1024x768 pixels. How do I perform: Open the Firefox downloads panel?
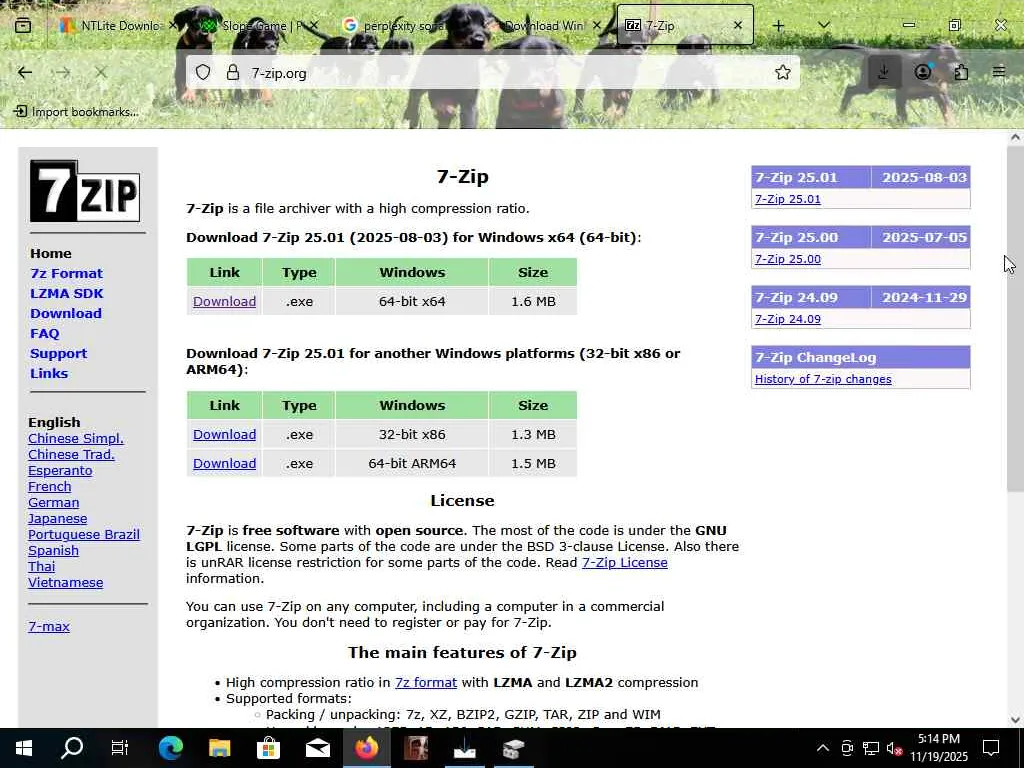pos(884,72)
